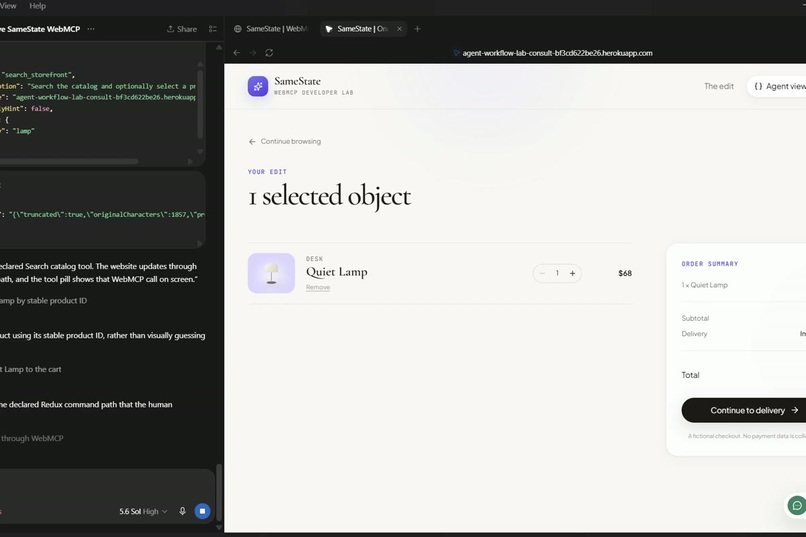Increase Quiet Lamp quantity with plus
The height and width of the screenshot is (537, 806).
click(x=572, y=273)
